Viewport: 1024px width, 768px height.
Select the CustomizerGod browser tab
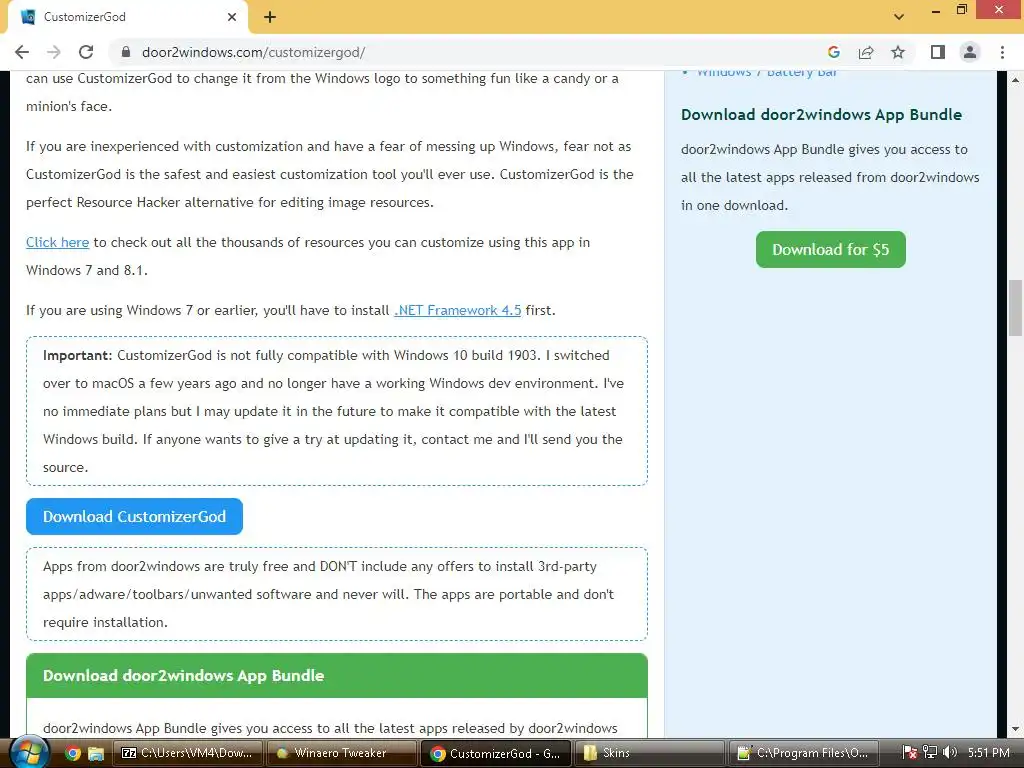click(127, 17)
